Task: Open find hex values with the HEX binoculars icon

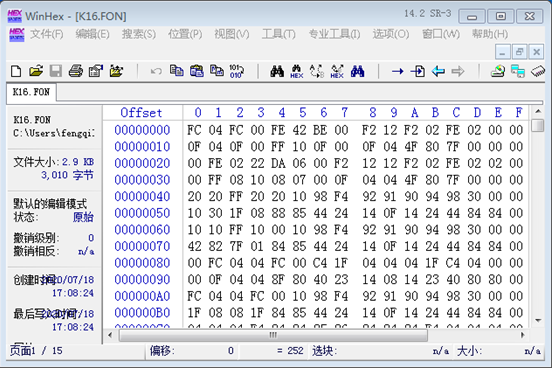Action: pyautogui.click(x=297, y=71)
